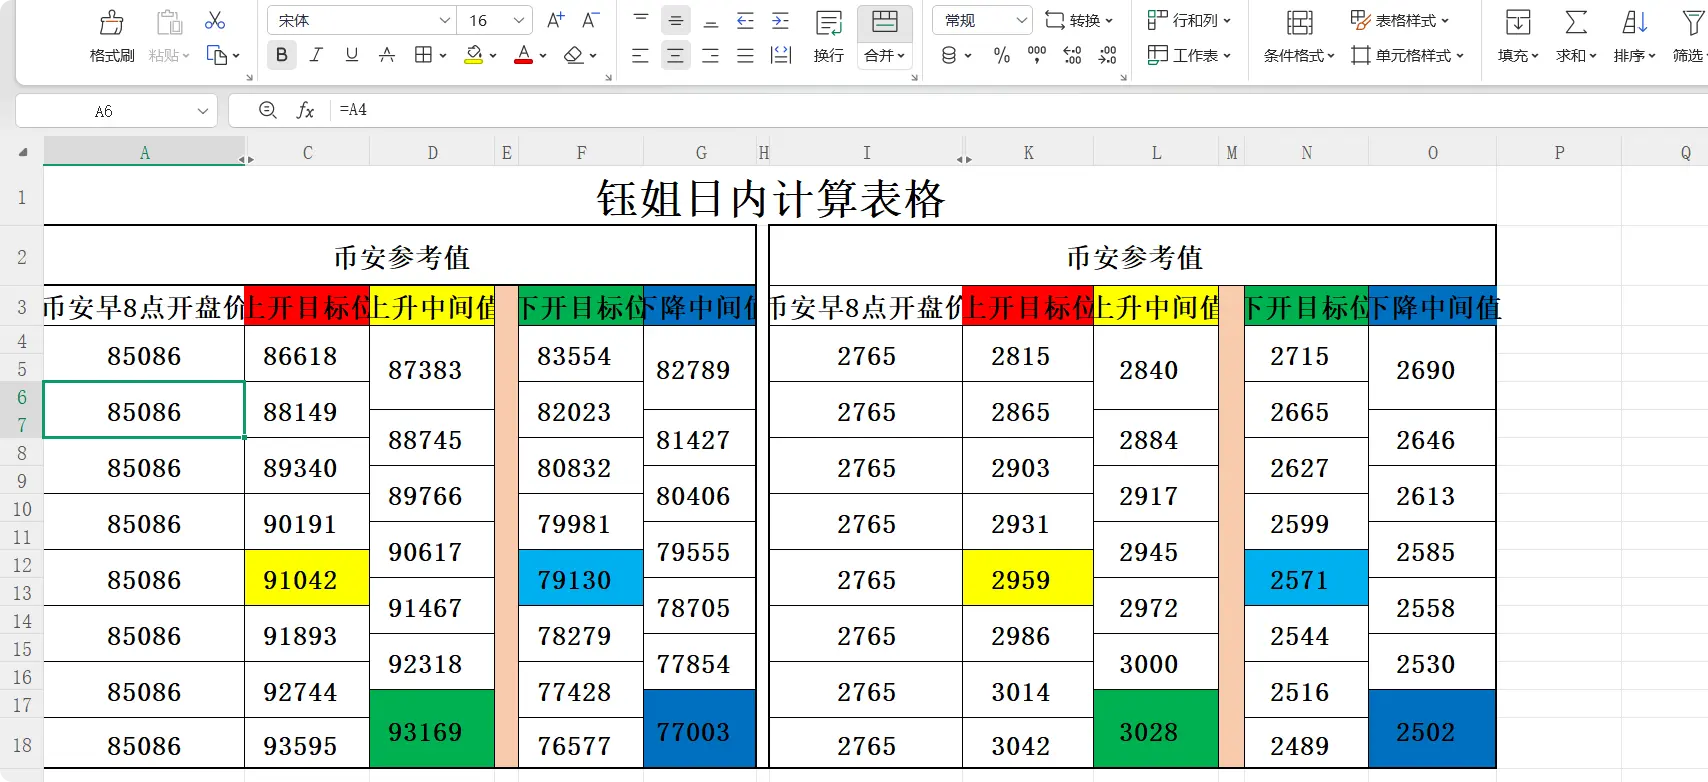The width and height of the screenshot is (1708, 782).
Task: Toggle Strikethrough formatting
Action: pos(387,55)
